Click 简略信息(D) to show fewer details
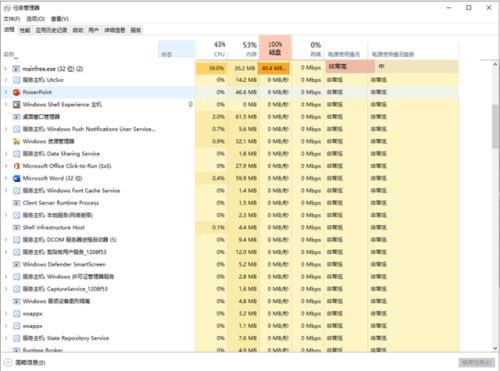 pos(25,363)
